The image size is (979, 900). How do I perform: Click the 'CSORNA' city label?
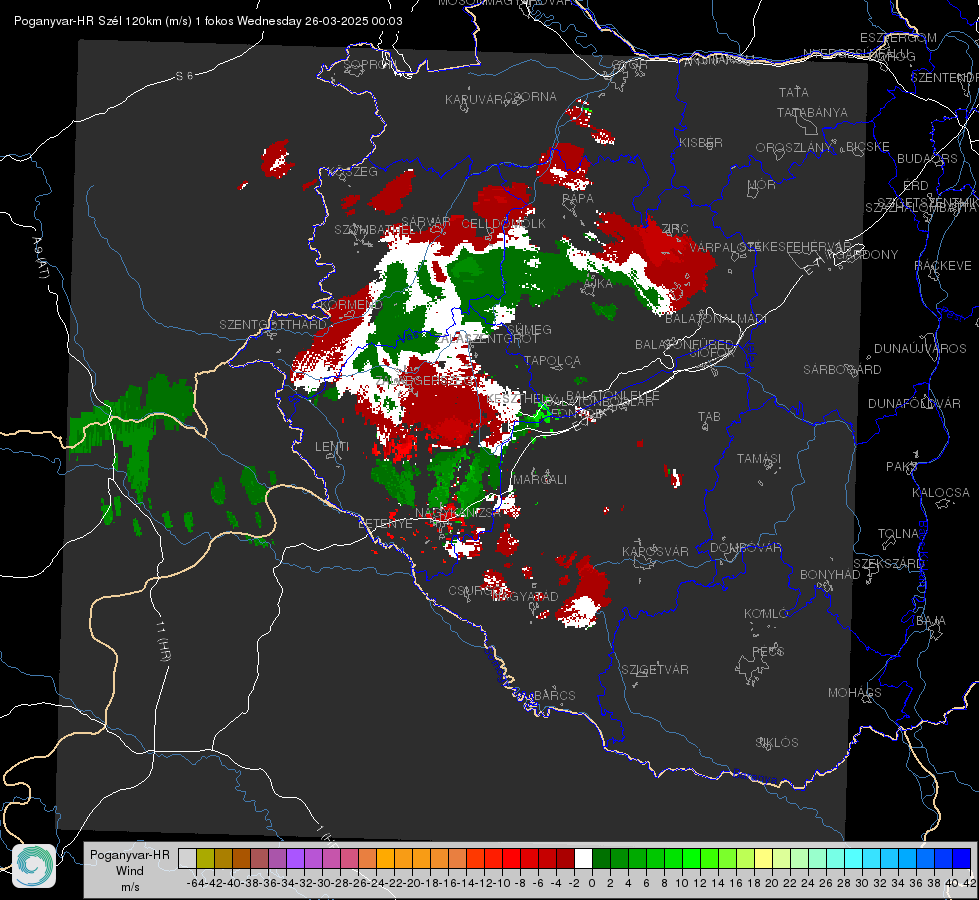(x=531, y=97)
